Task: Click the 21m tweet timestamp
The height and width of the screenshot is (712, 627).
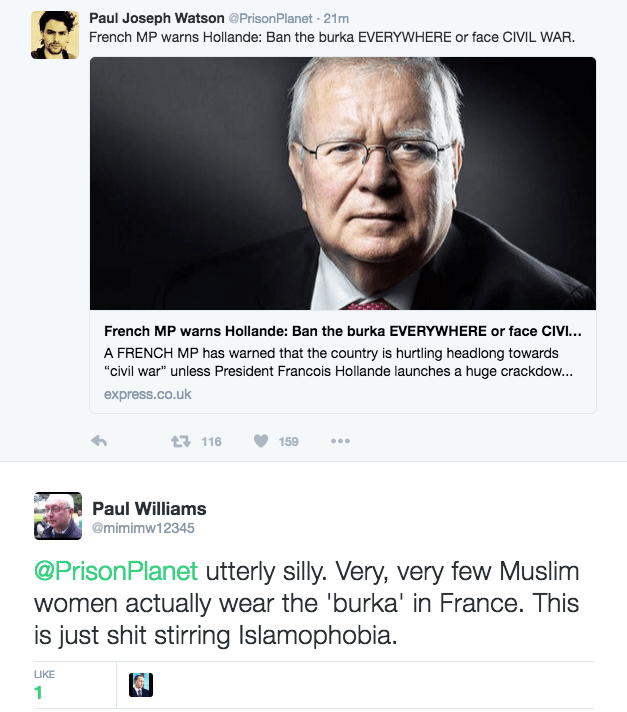Action: coord(331,18)
